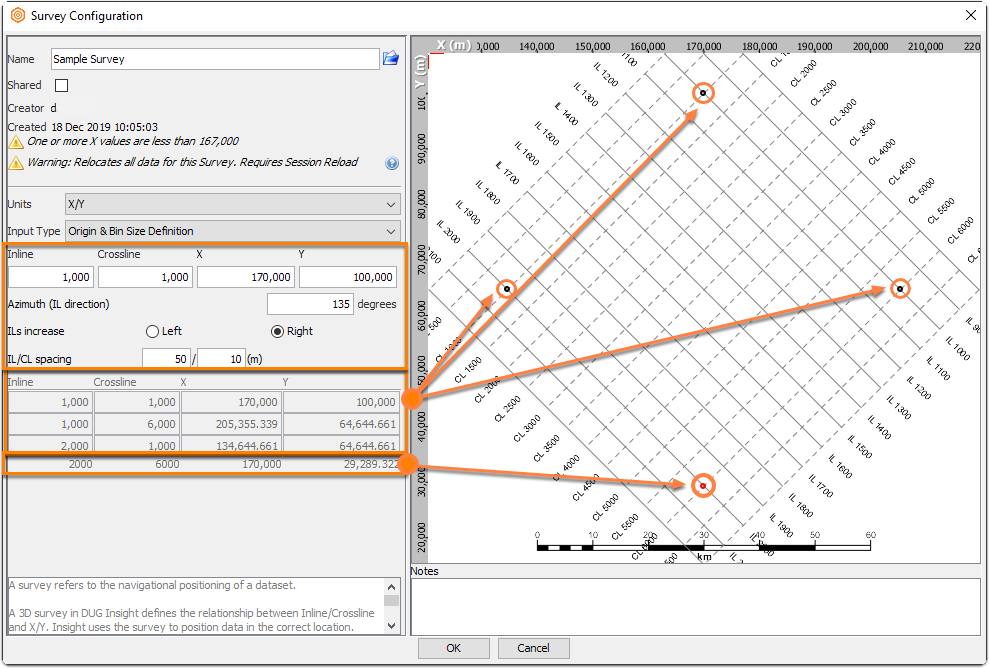
Task: Open the folder icon beside the Name field
Action: coord(390,59)
